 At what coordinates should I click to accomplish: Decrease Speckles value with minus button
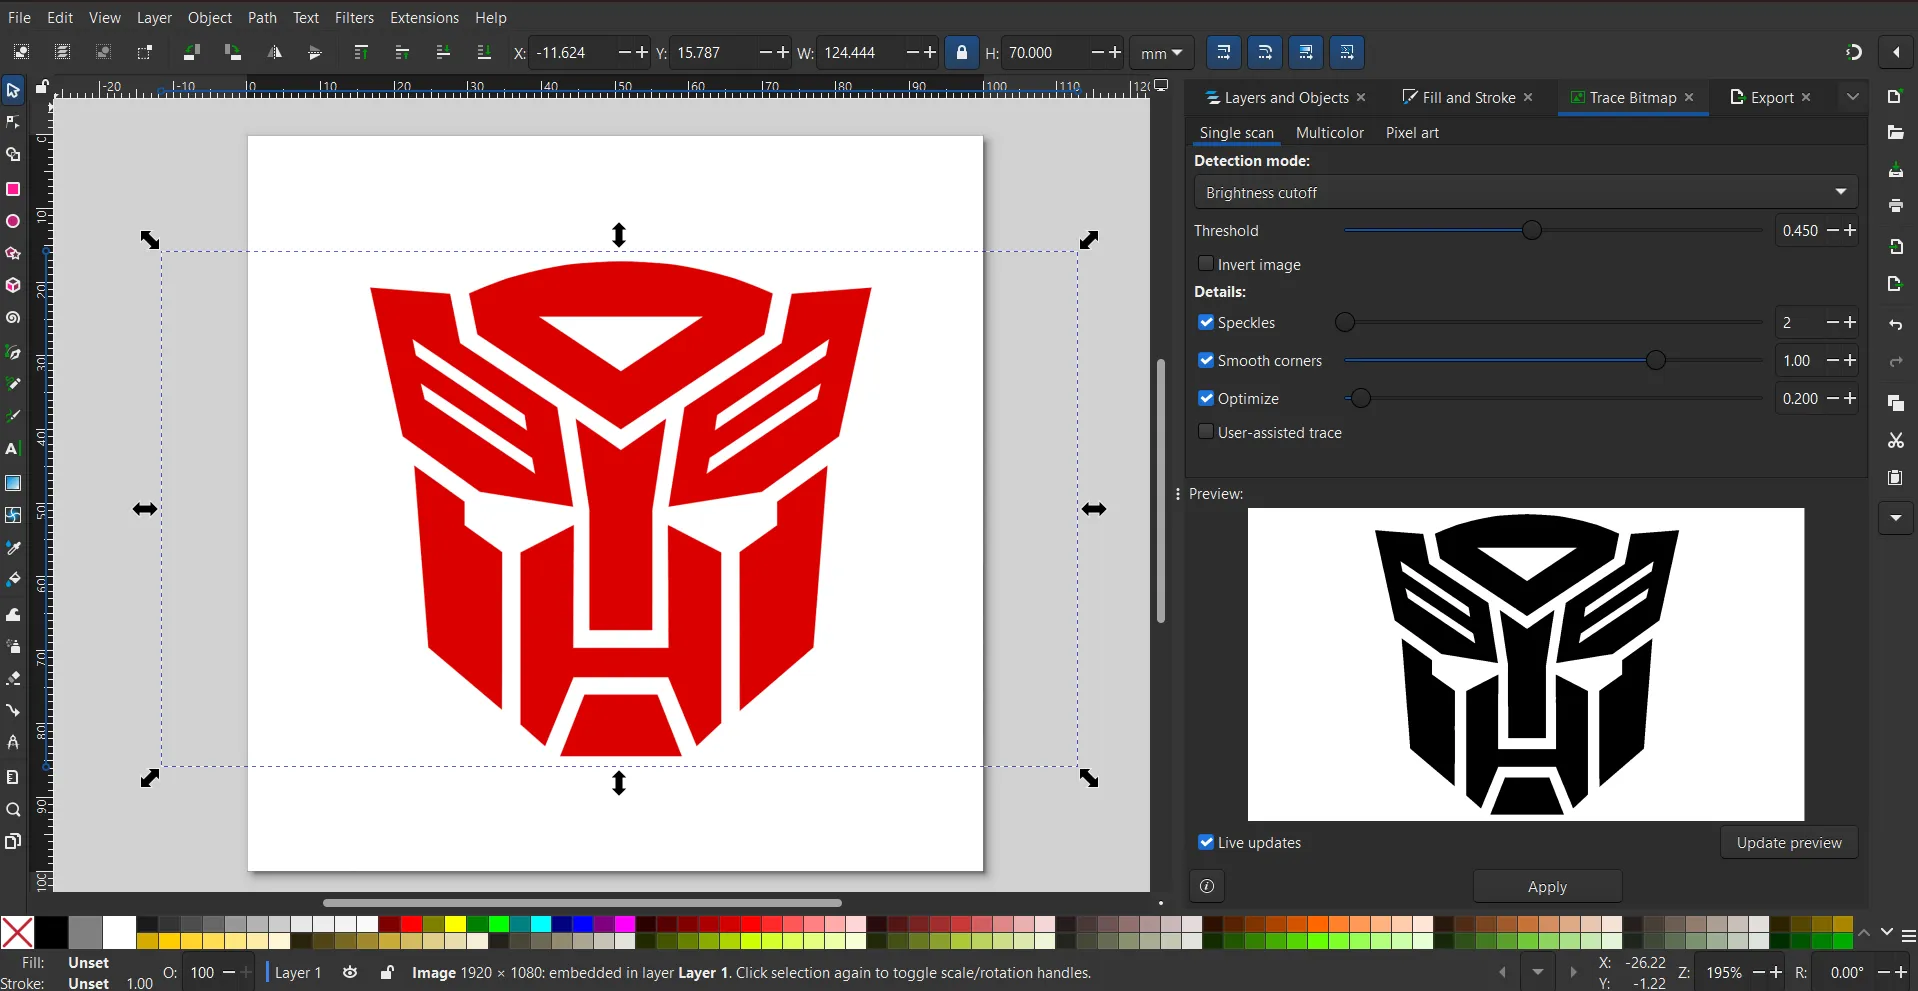coord(1833,322)
